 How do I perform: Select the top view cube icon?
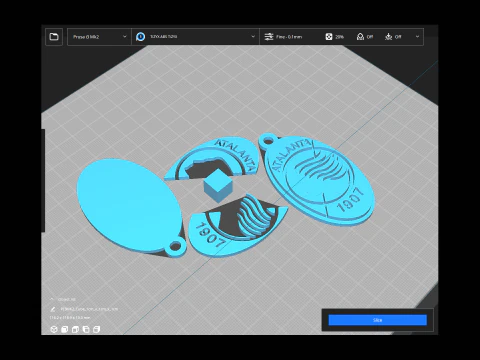coord(75,329)
